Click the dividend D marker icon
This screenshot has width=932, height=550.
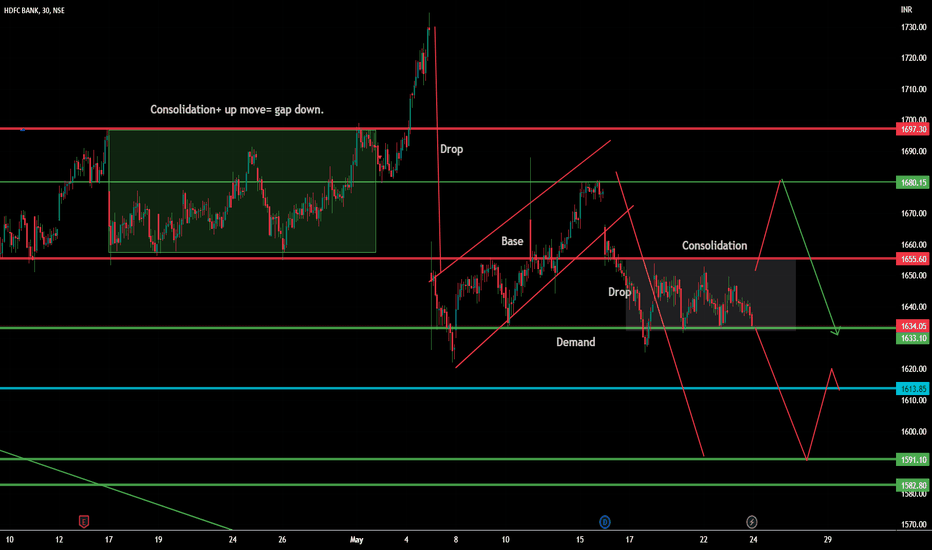[604, 522]
